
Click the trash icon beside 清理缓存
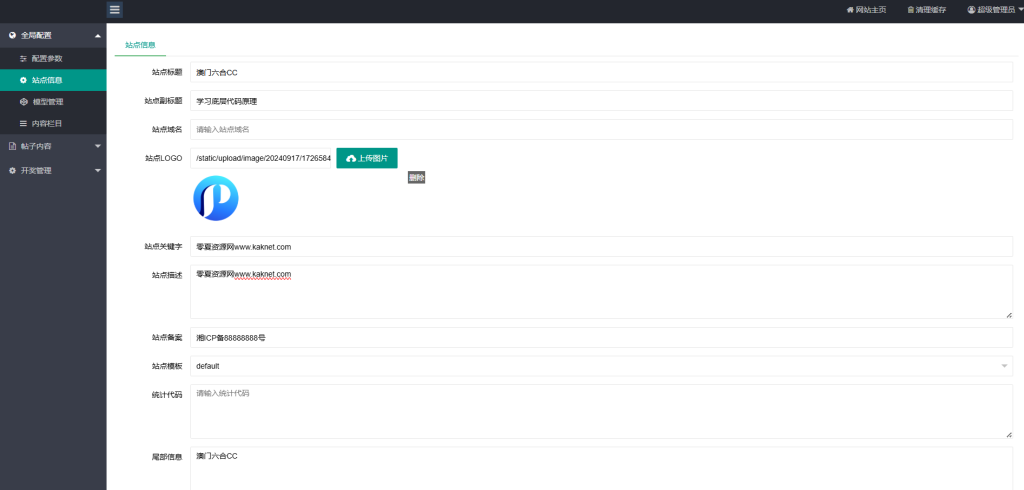coord(910,10)
